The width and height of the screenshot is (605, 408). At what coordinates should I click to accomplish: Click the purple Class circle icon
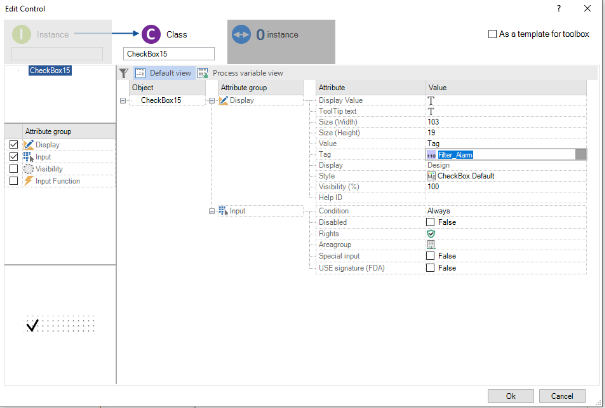tap(151, 34)
